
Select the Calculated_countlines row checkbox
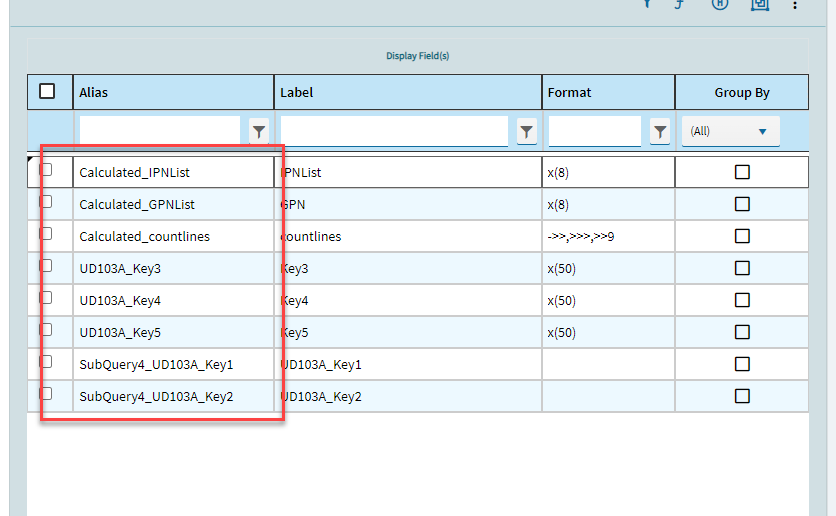click(46, 233)
